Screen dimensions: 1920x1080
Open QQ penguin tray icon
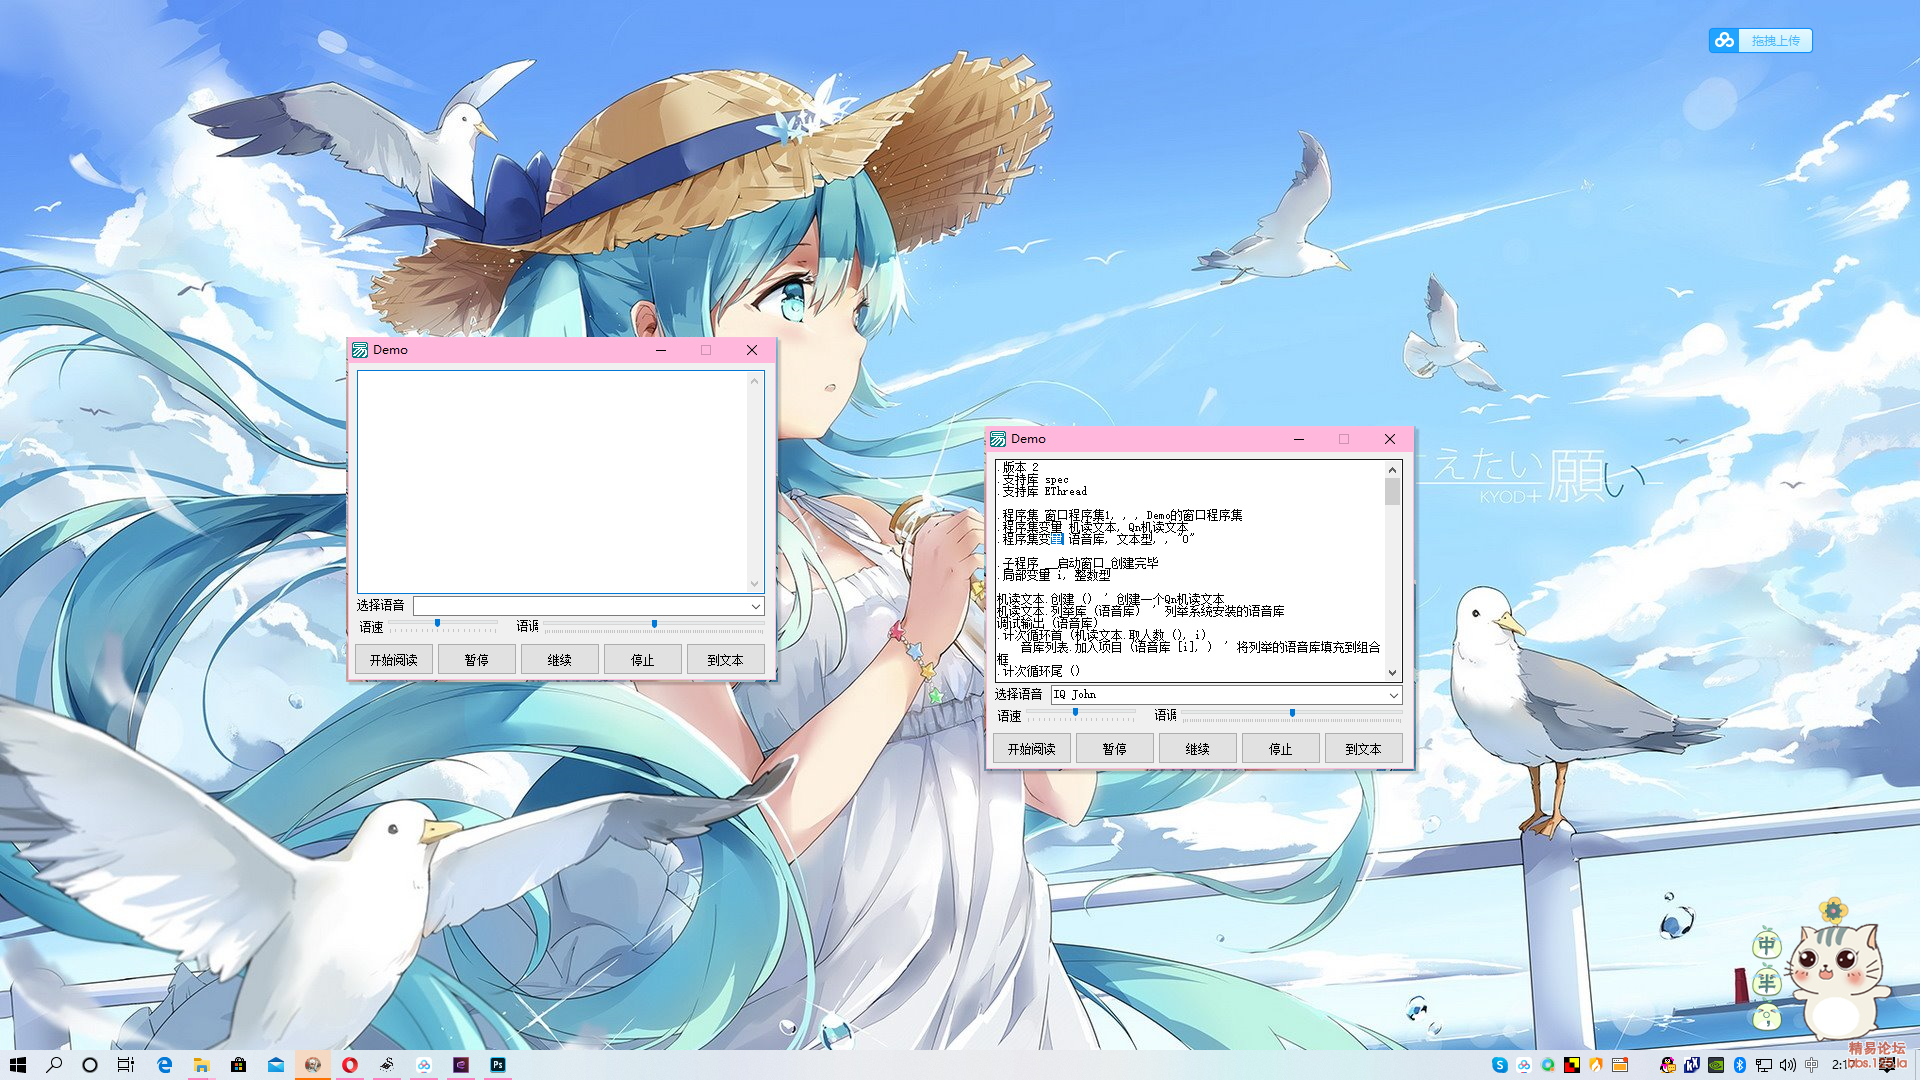click(1668, 1065)
